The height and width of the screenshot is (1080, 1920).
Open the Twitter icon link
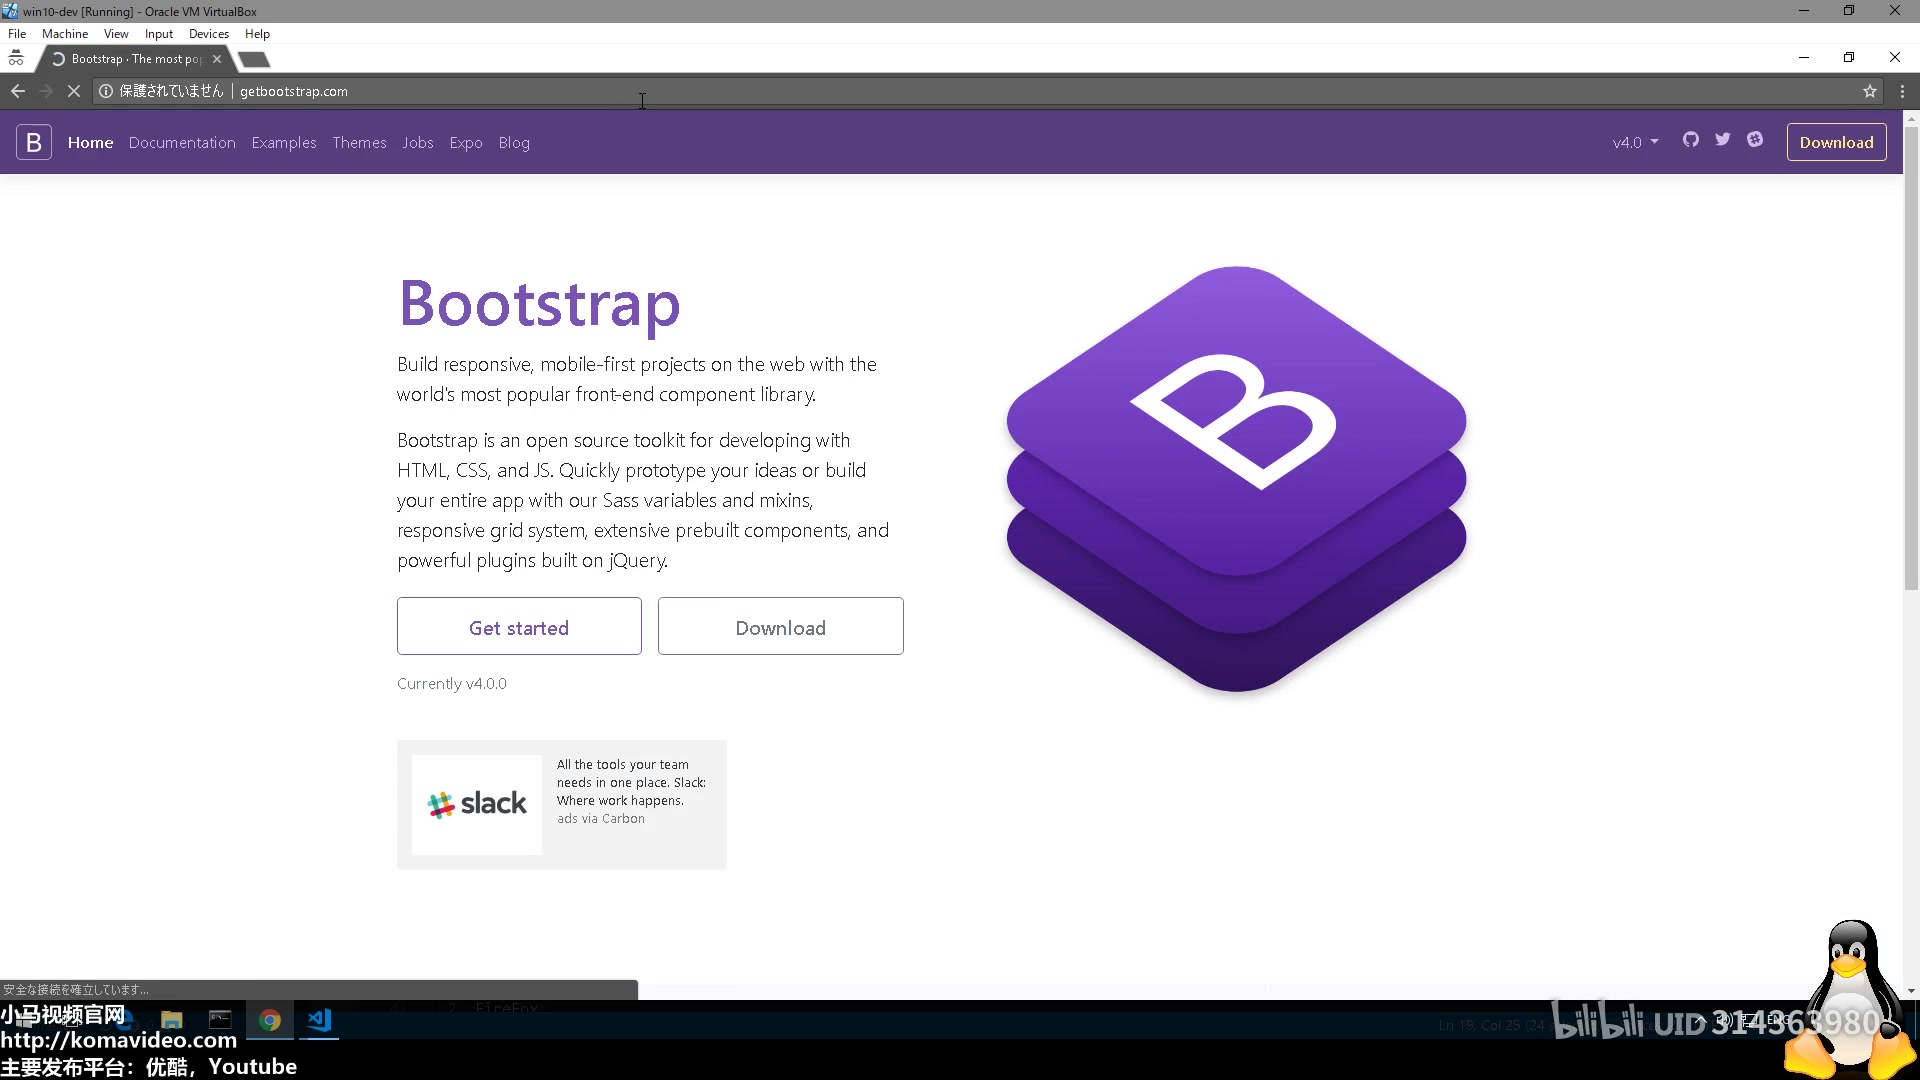[x=1723, y=140]
